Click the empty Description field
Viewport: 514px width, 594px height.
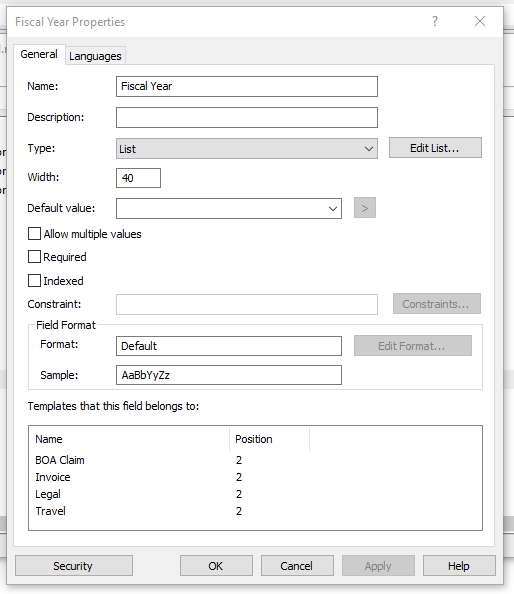click(x=247, y=117)
